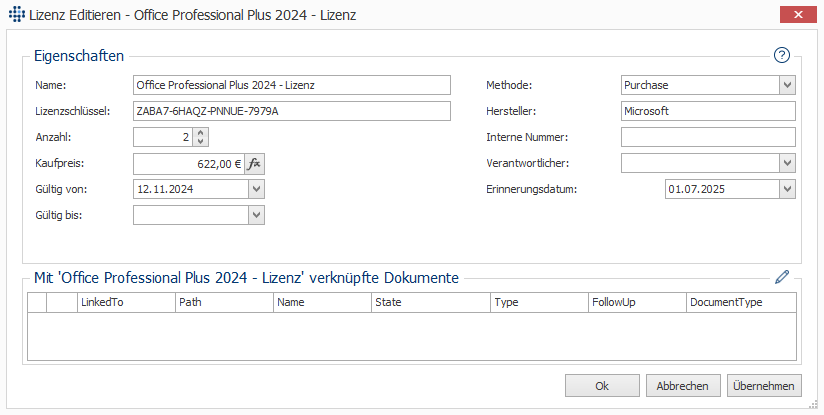
Task: Click the Gültig von date text 12.11.2024
Action: pyautogui.click(x=165, y=189)
